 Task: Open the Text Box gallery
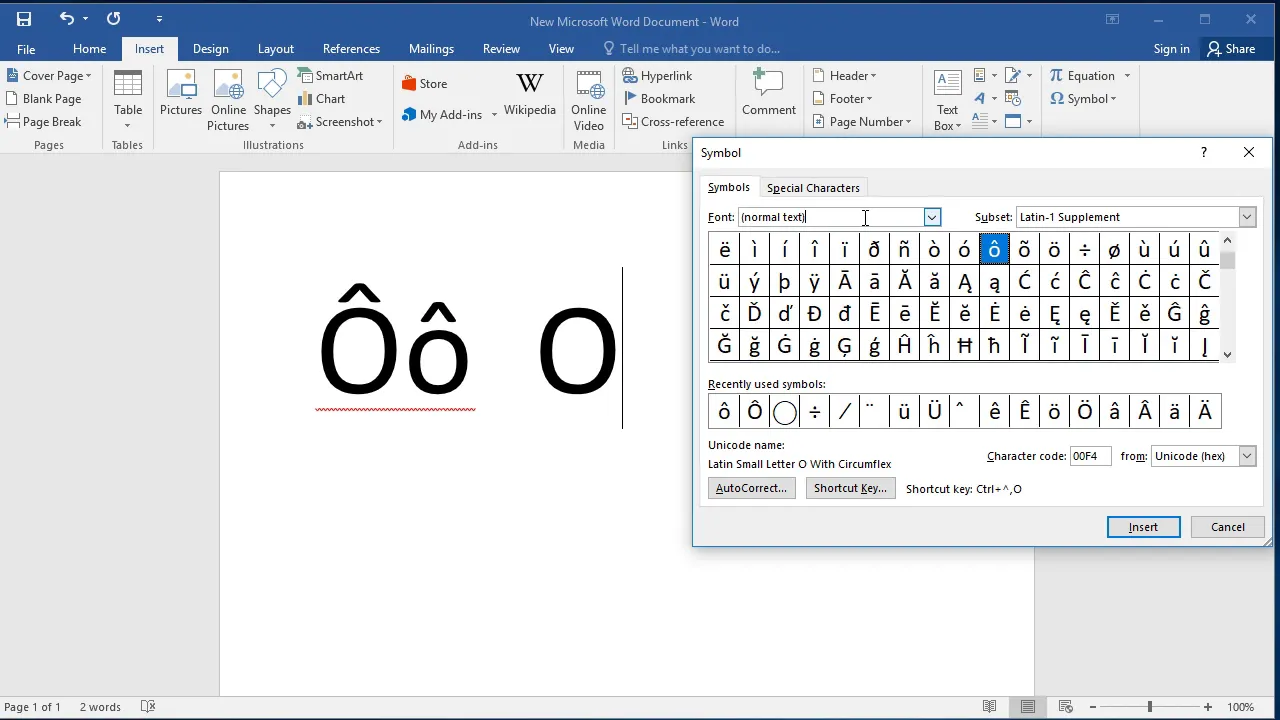point(947,100)
